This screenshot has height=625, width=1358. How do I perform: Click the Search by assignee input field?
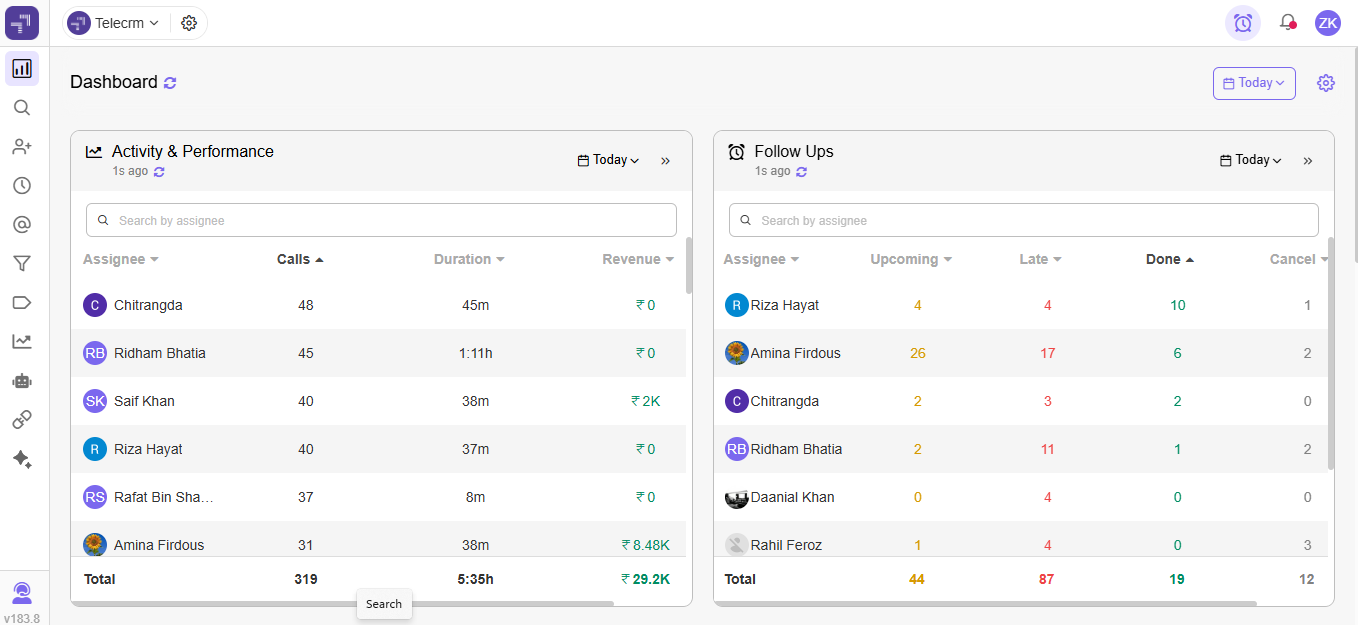380,219
